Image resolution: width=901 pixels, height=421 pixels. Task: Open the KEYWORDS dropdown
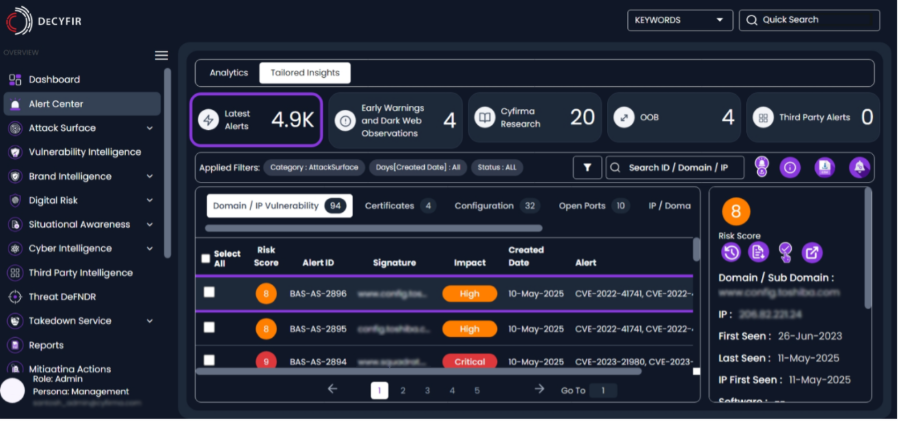click(680, 20)
